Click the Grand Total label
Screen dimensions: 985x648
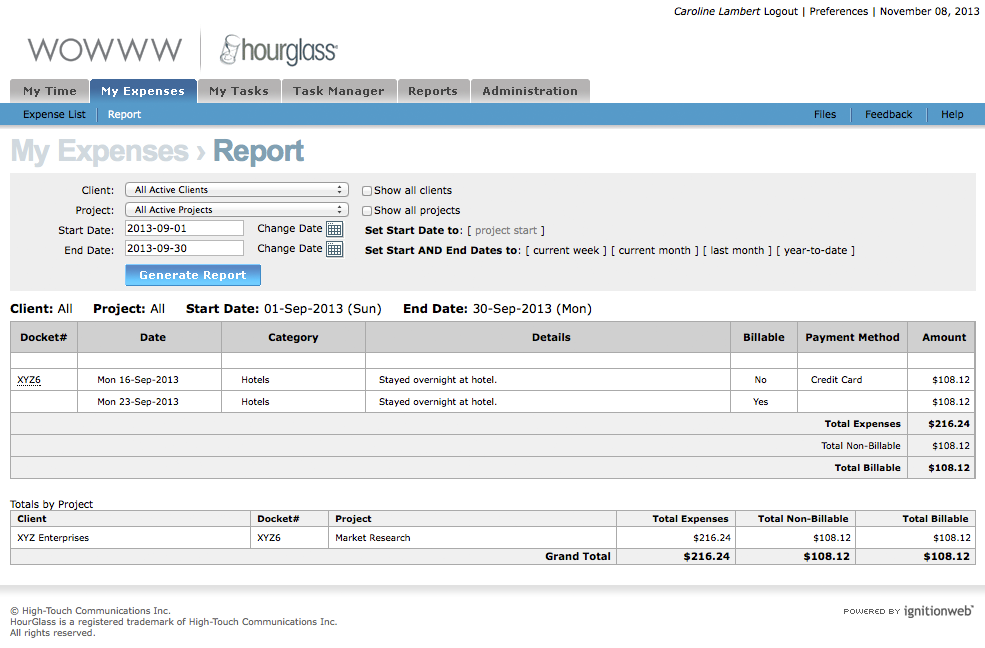(x=577, y=556)
